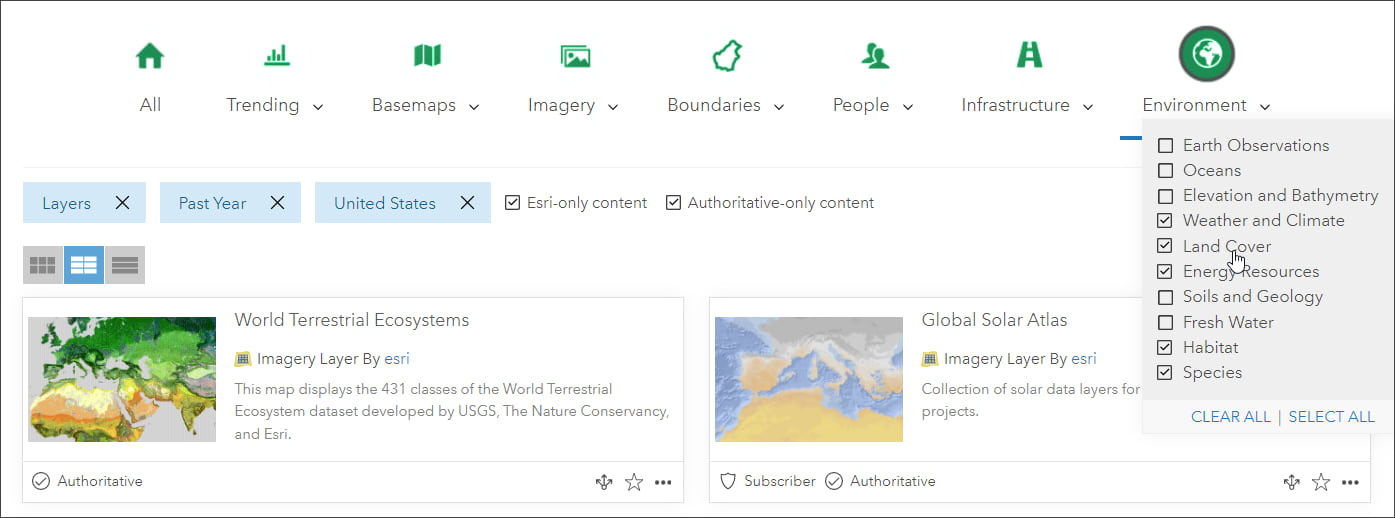1395x518 pixels.
Task: Click the All home icon
Action: [150, 55]
